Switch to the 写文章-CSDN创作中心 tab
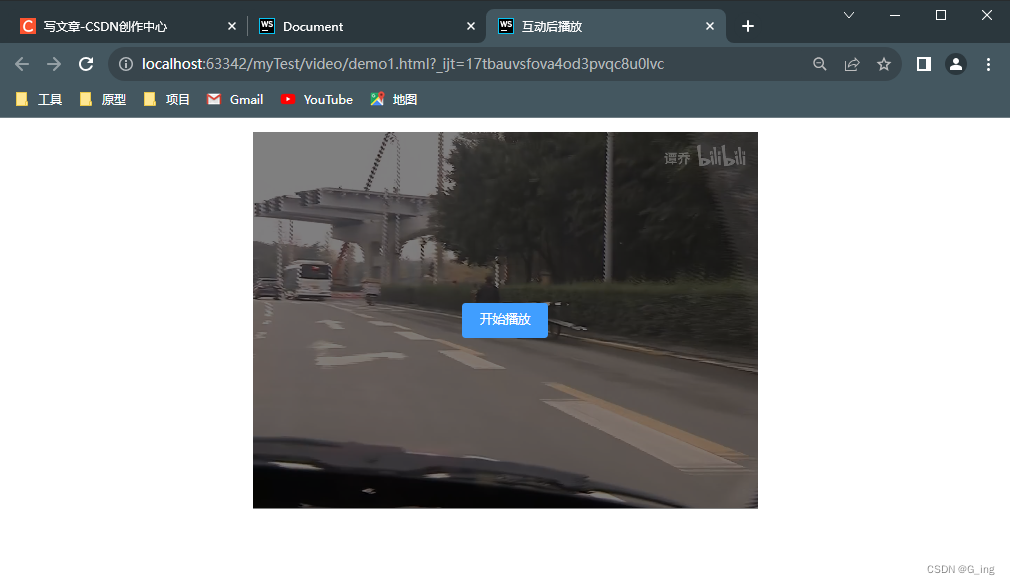Image resolution: width=1010 pixels, height=585 pixels. 120,26
